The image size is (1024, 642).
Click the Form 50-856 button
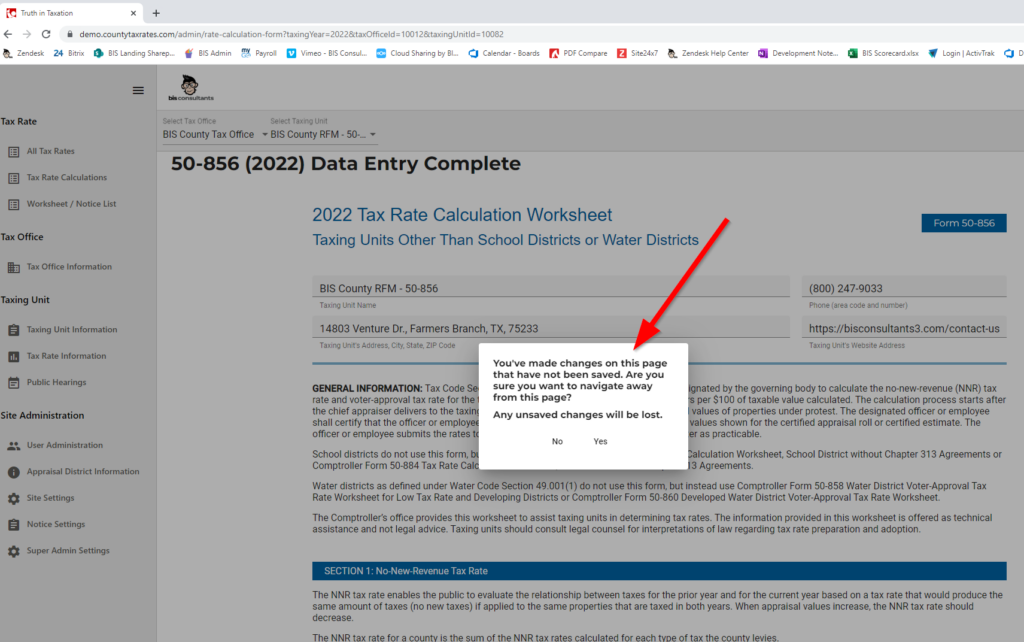coord(963,223)
